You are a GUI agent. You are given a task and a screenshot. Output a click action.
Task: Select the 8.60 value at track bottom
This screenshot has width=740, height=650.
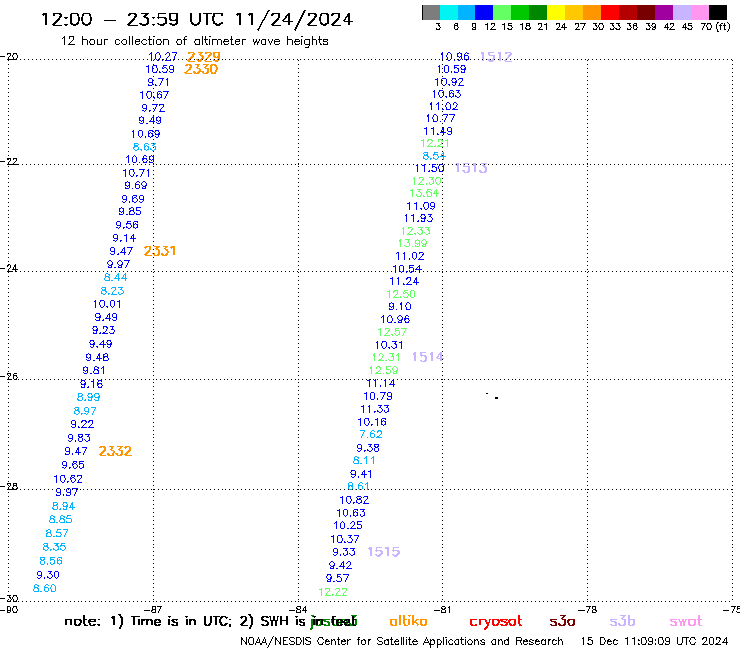coord(44,588)
